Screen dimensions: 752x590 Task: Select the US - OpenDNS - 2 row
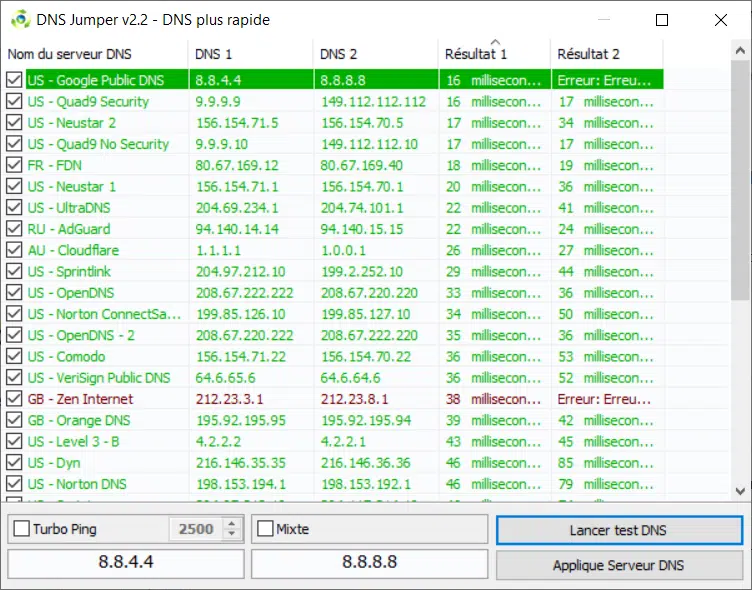pos(335,335)
